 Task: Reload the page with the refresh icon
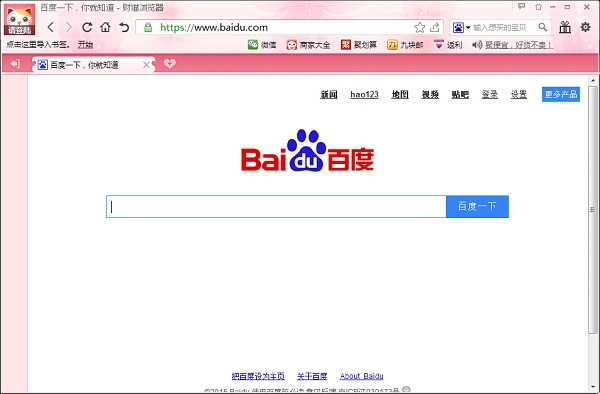coord(87,27)
